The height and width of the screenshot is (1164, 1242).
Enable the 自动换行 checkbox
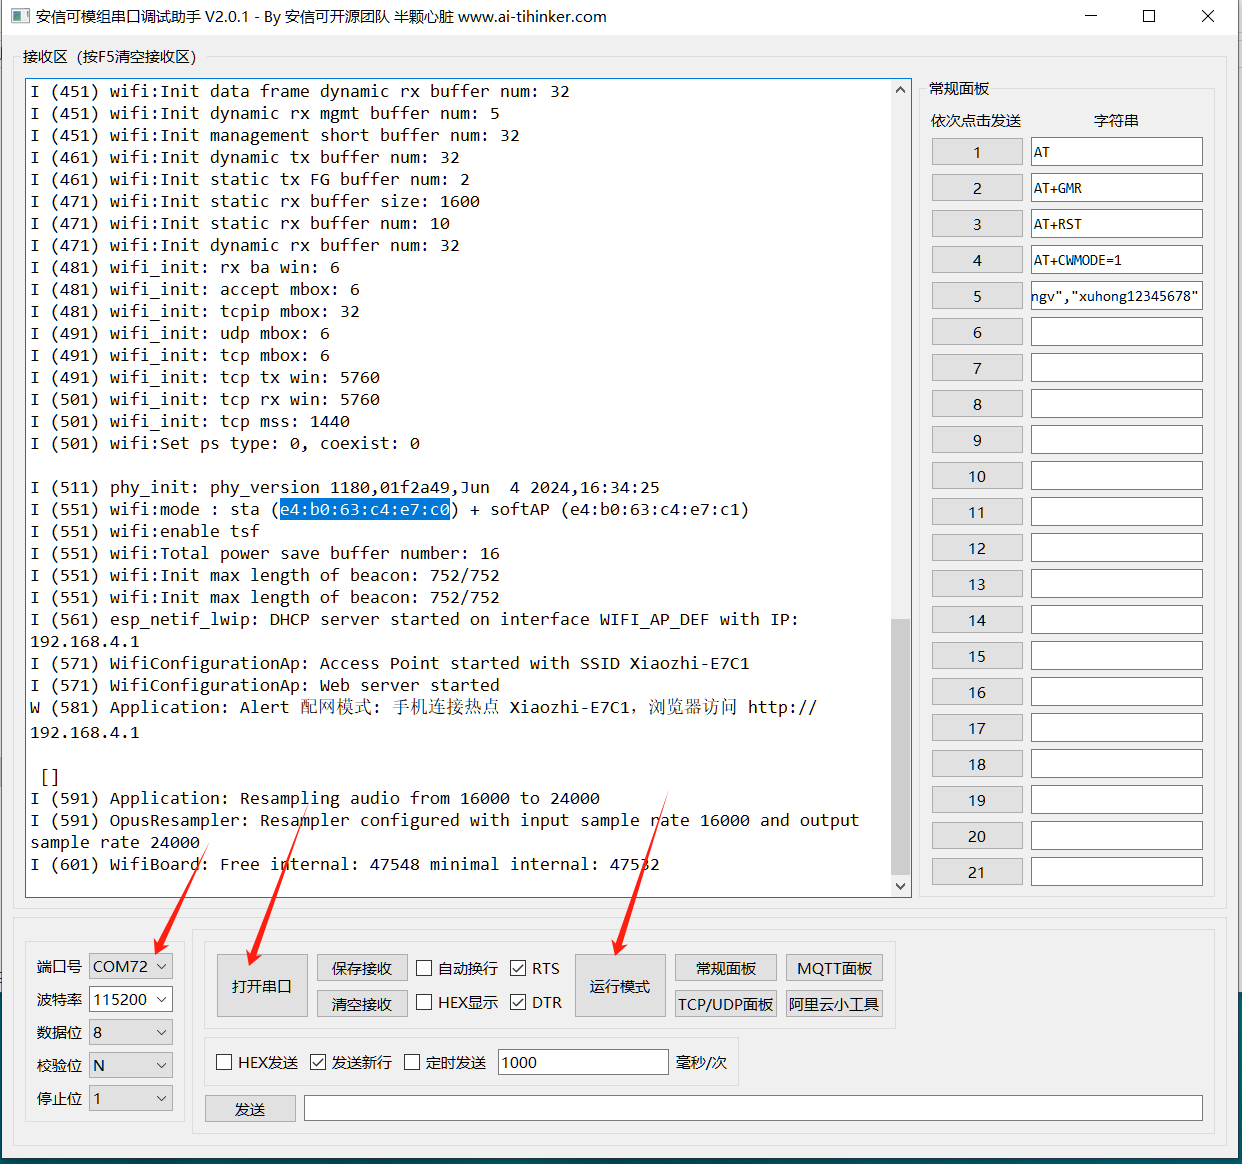[425, 968]
